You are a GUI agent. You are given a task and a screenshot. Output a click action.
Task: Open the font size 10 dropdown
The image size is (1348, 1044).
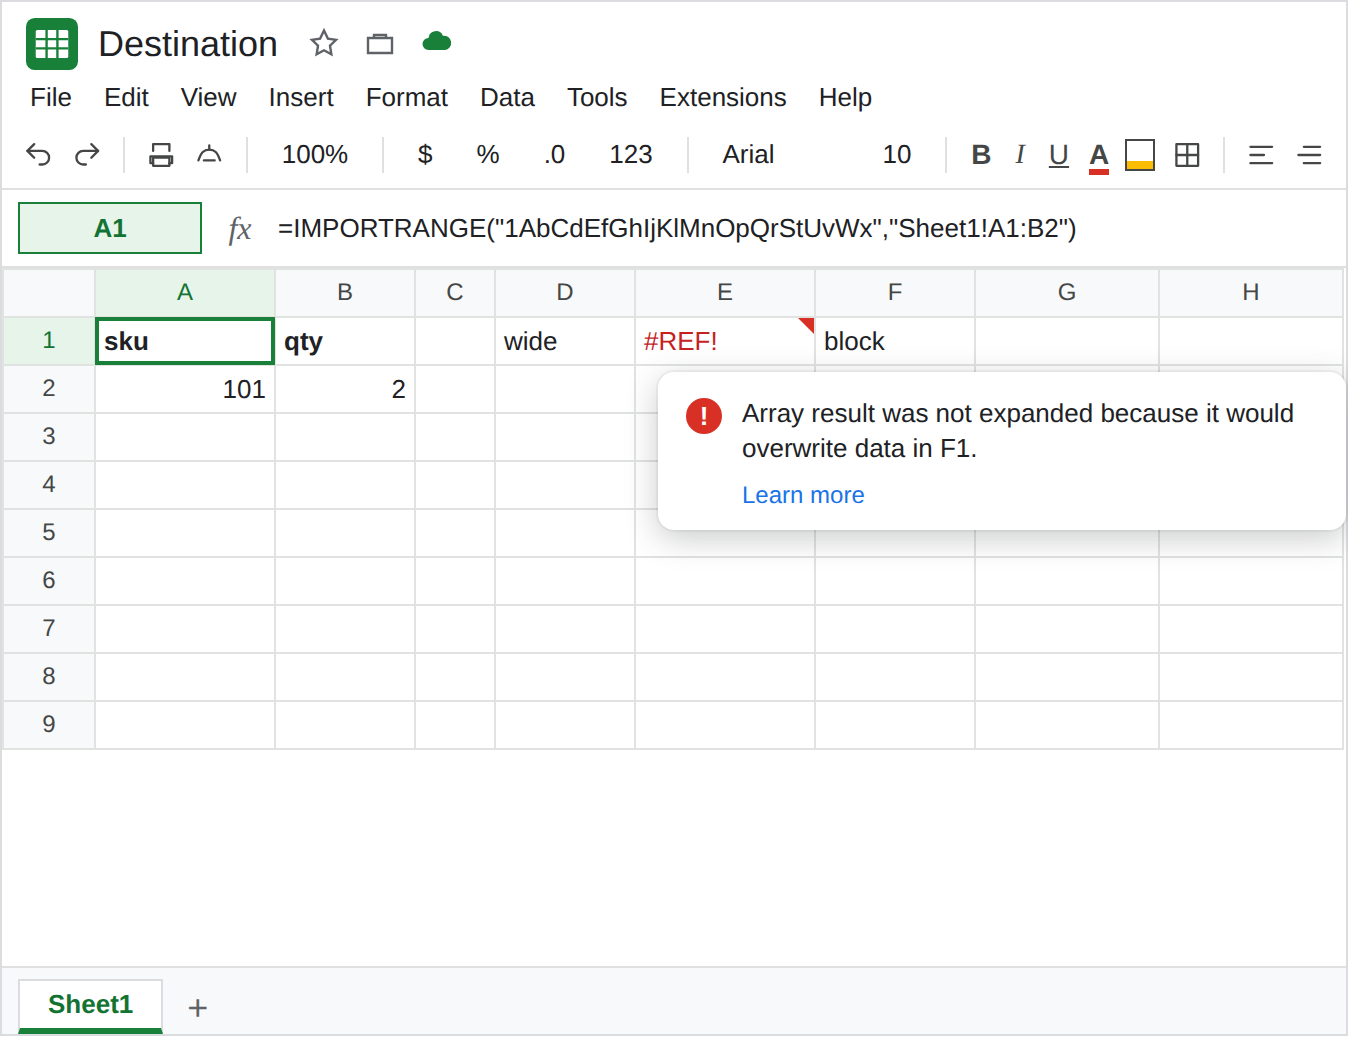coord(897,154)
